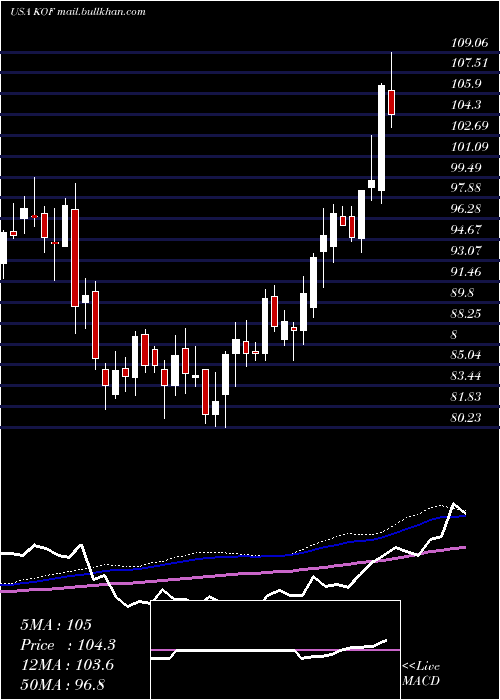Image resolution: width=500 pixels, height=700 pixels.
Task: Click the 96.28 price axis label
Action: click(x=466, y=209)
